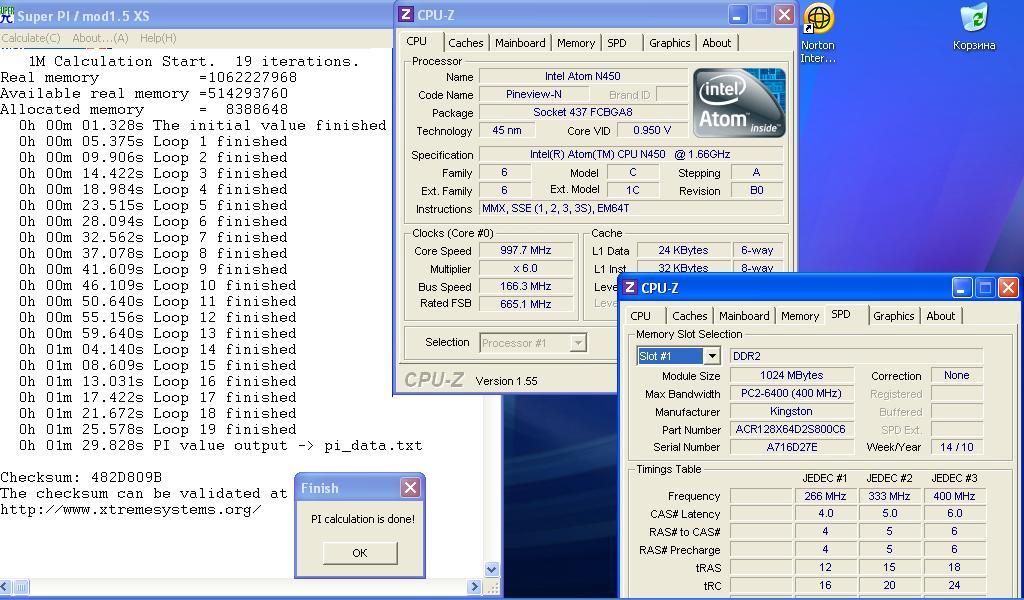Click Super PI vertical scrollbar down arrow
Screen dimensions: 1024x600
pos(492,569)
